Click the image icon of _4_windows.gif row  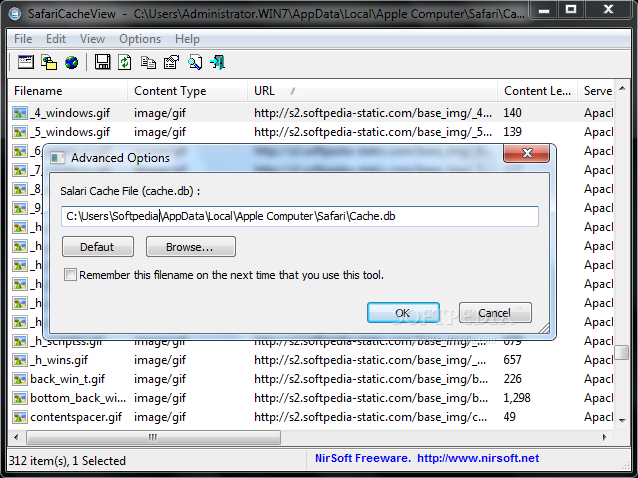coord(20,113)
